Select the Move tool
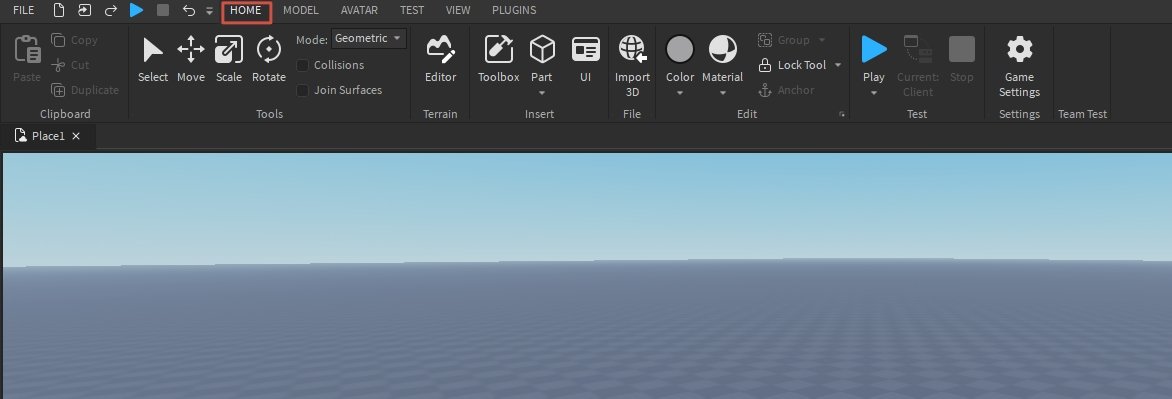Viewport: 1172px width, 399px height. click(191, 59)
